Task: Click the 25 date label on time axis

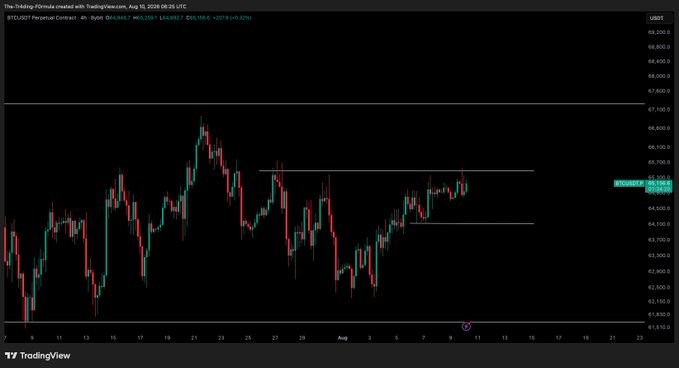Action: pos(248,338)
